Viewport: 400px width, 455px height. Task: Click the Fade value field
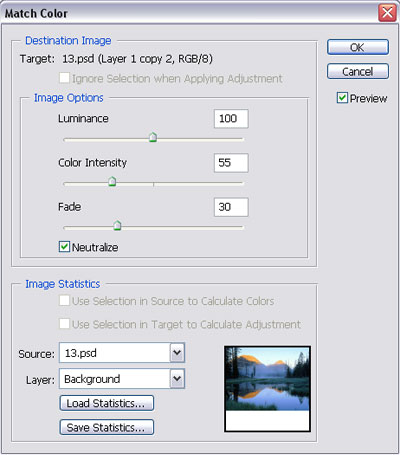[231, 207]
